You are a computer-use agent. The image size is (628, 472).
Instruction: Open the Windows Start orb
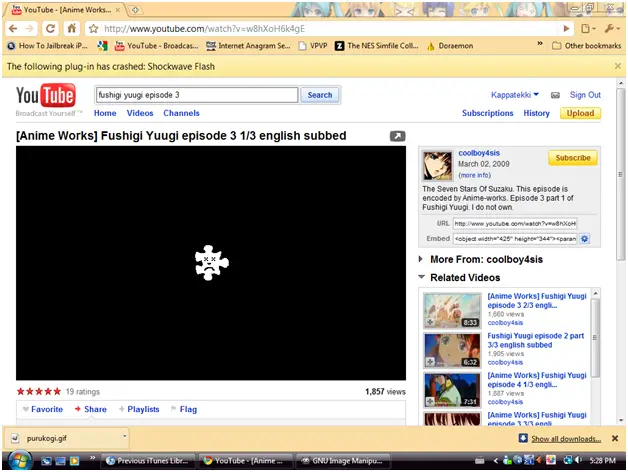(x=20, y=461)
